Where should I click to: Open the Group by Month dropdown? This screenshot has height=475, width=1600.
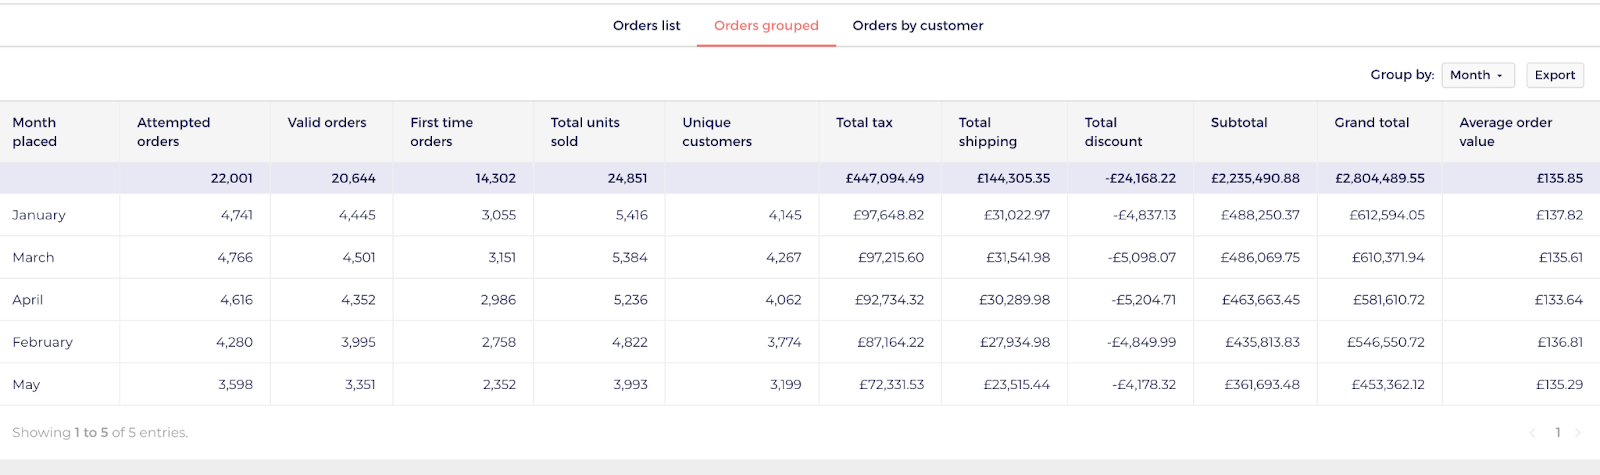point(1477,75)
